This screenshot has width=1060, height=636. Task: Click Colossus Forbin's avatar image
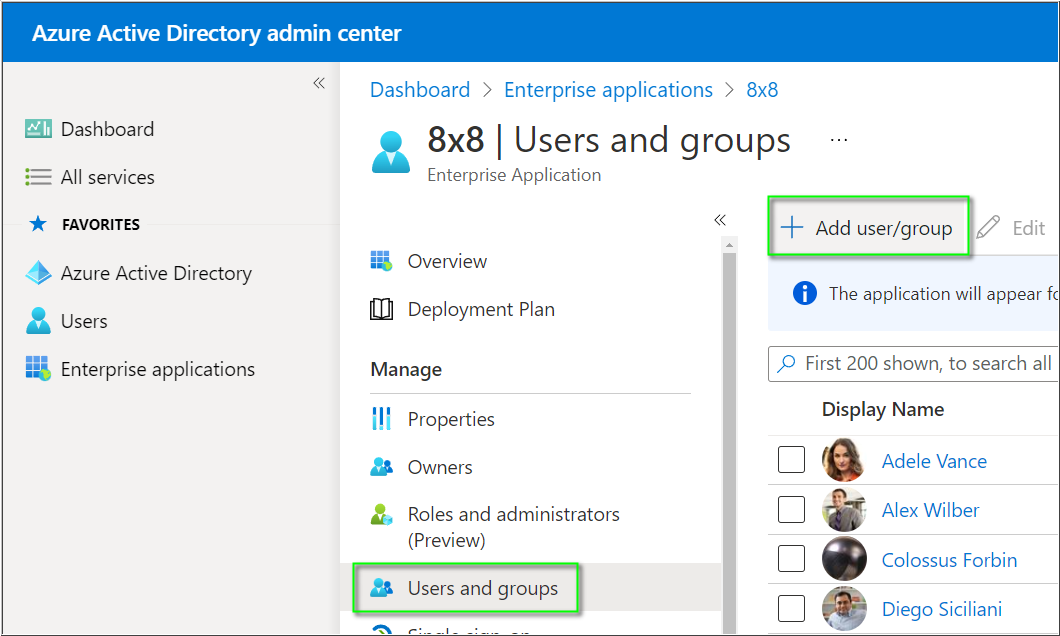[x=844, y=559]
